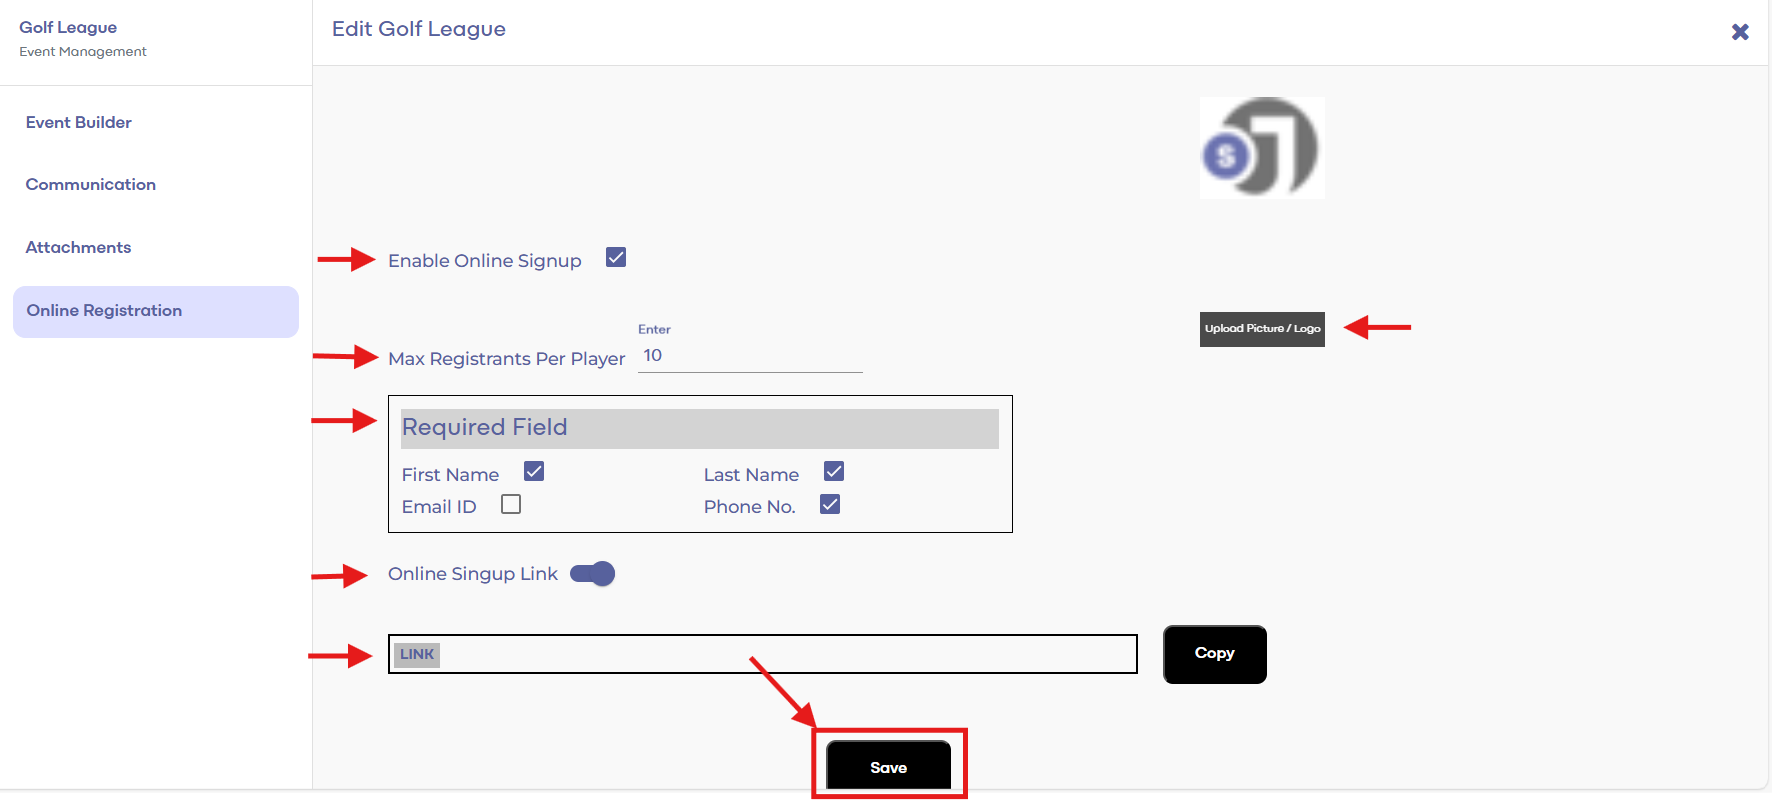Image resolution: width=1772 pixels, height=800 pixels.
Task: Uncheck Enable Online Signup checkbox
Action: click(616, 258)
